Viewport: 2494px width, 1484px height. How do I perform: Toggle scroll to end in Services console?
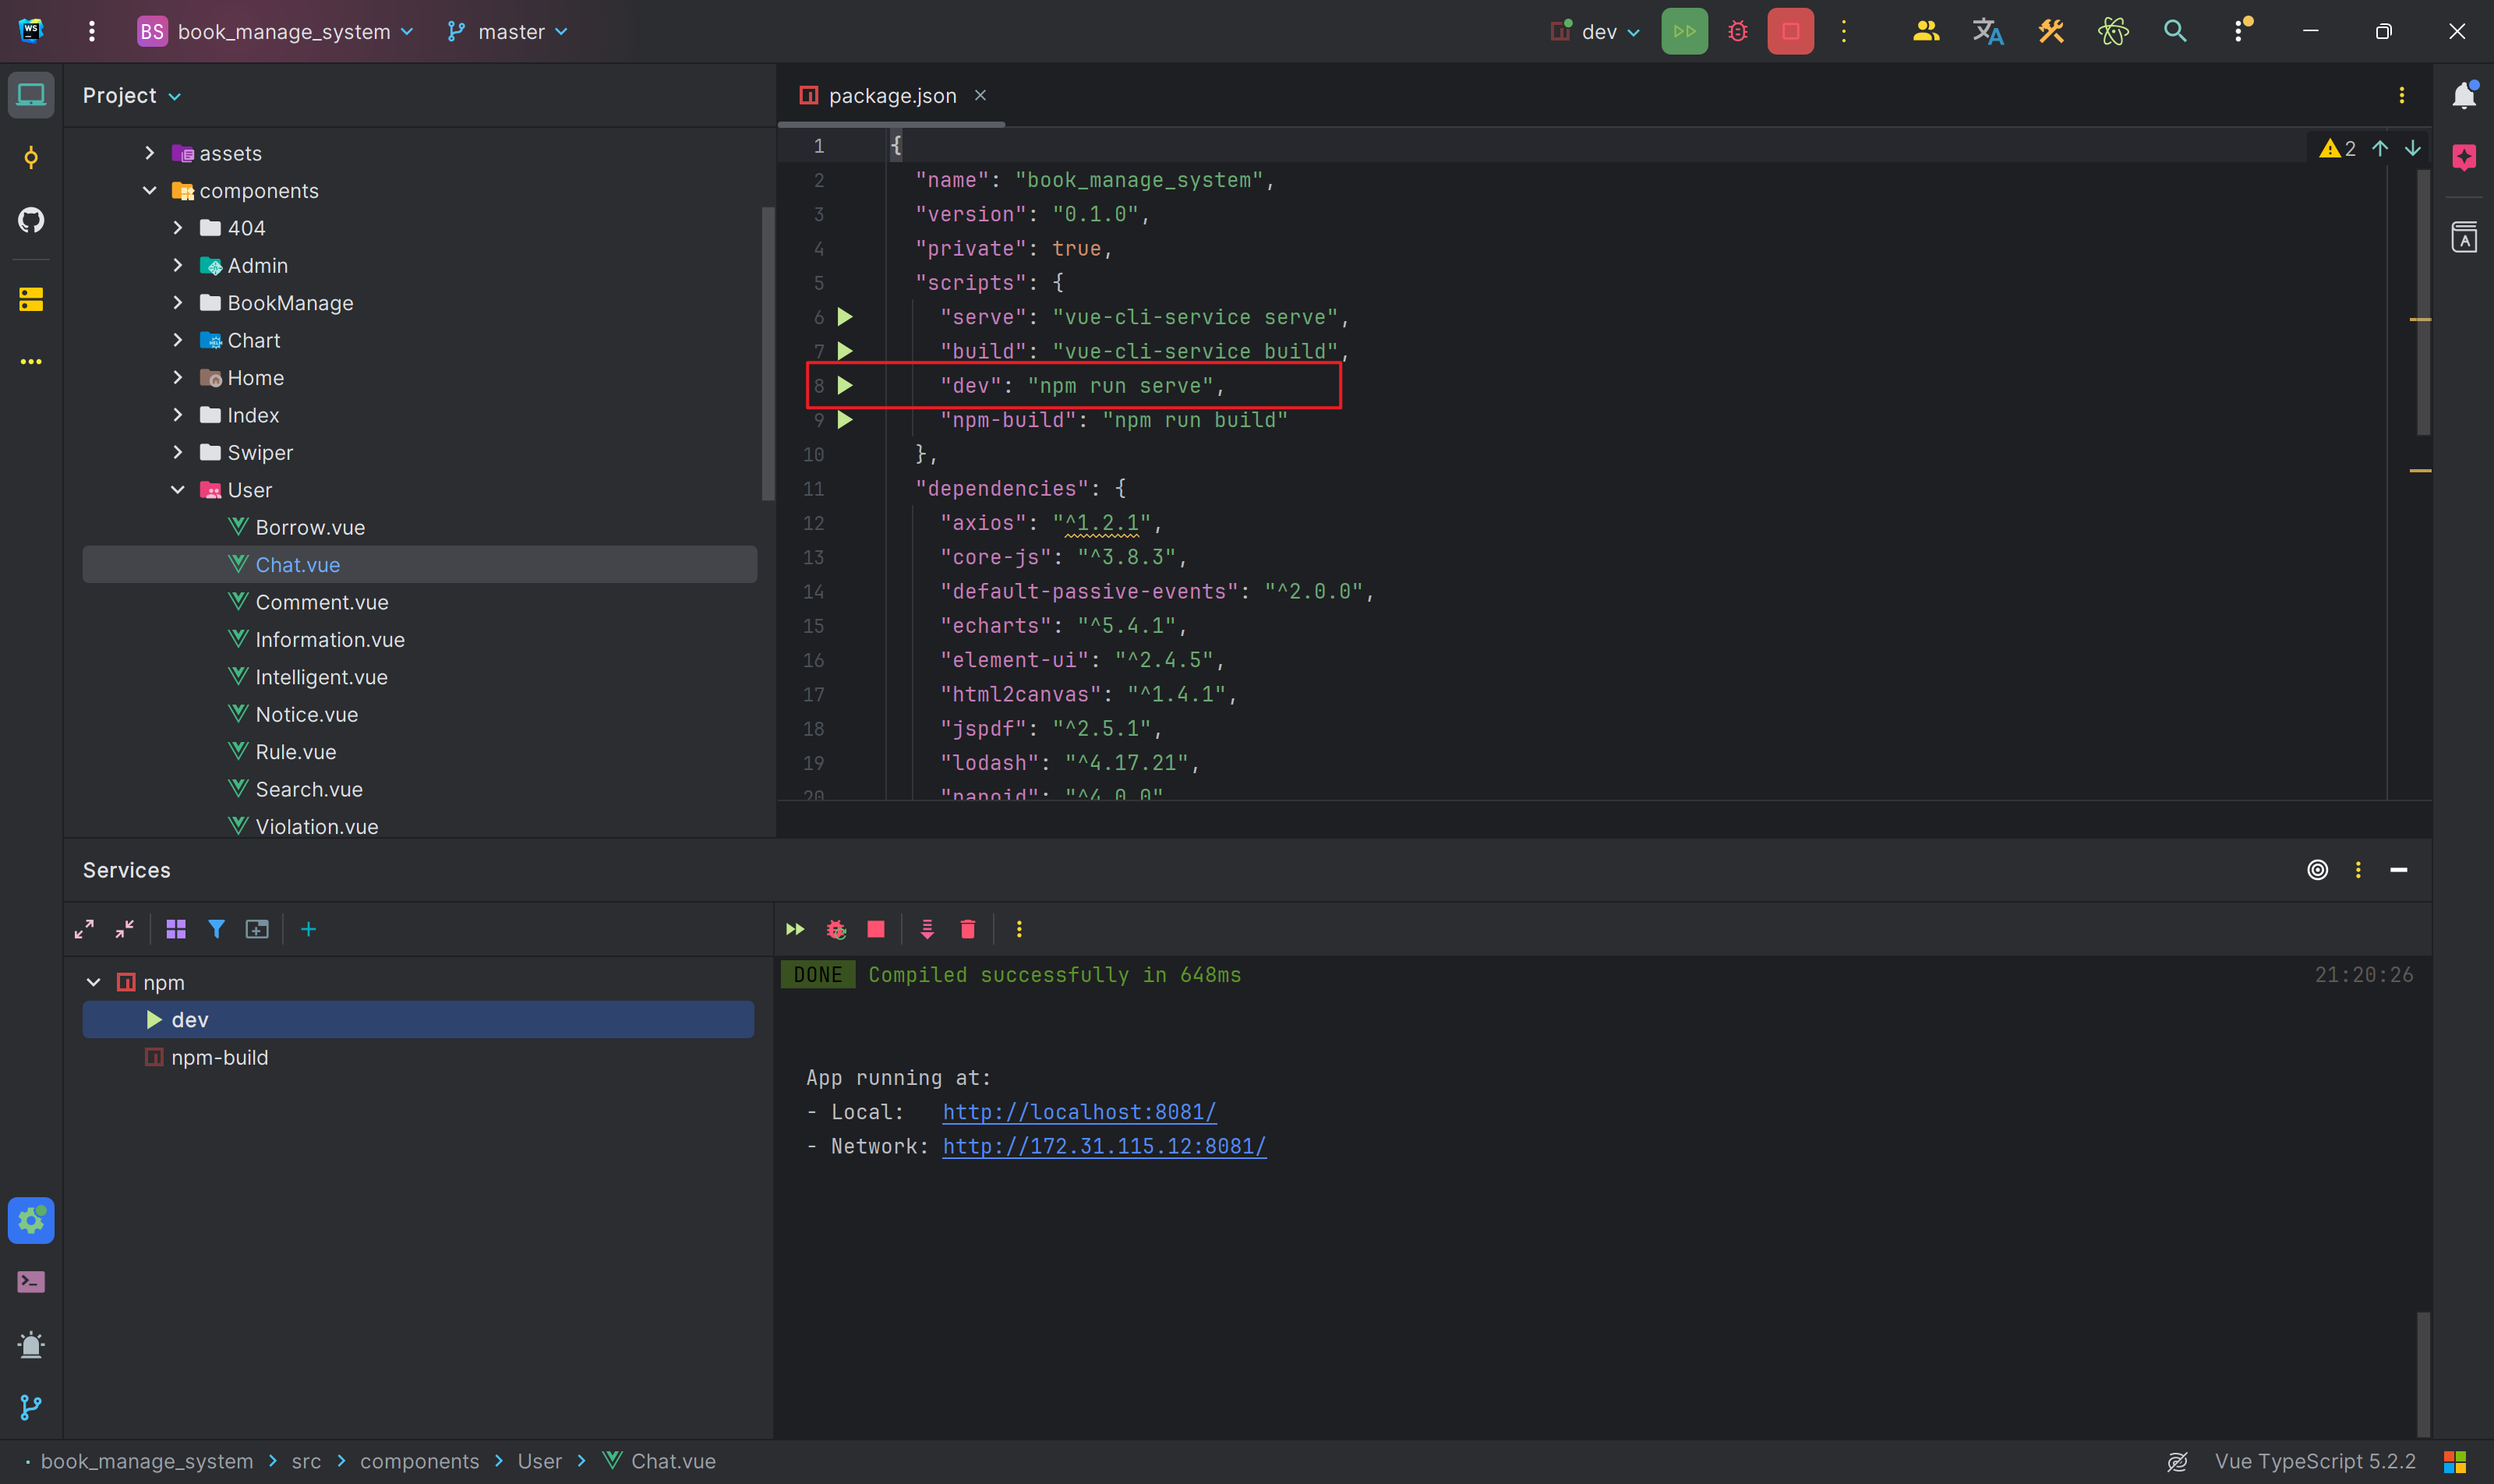pyautogui.click(x=927, y=929)
